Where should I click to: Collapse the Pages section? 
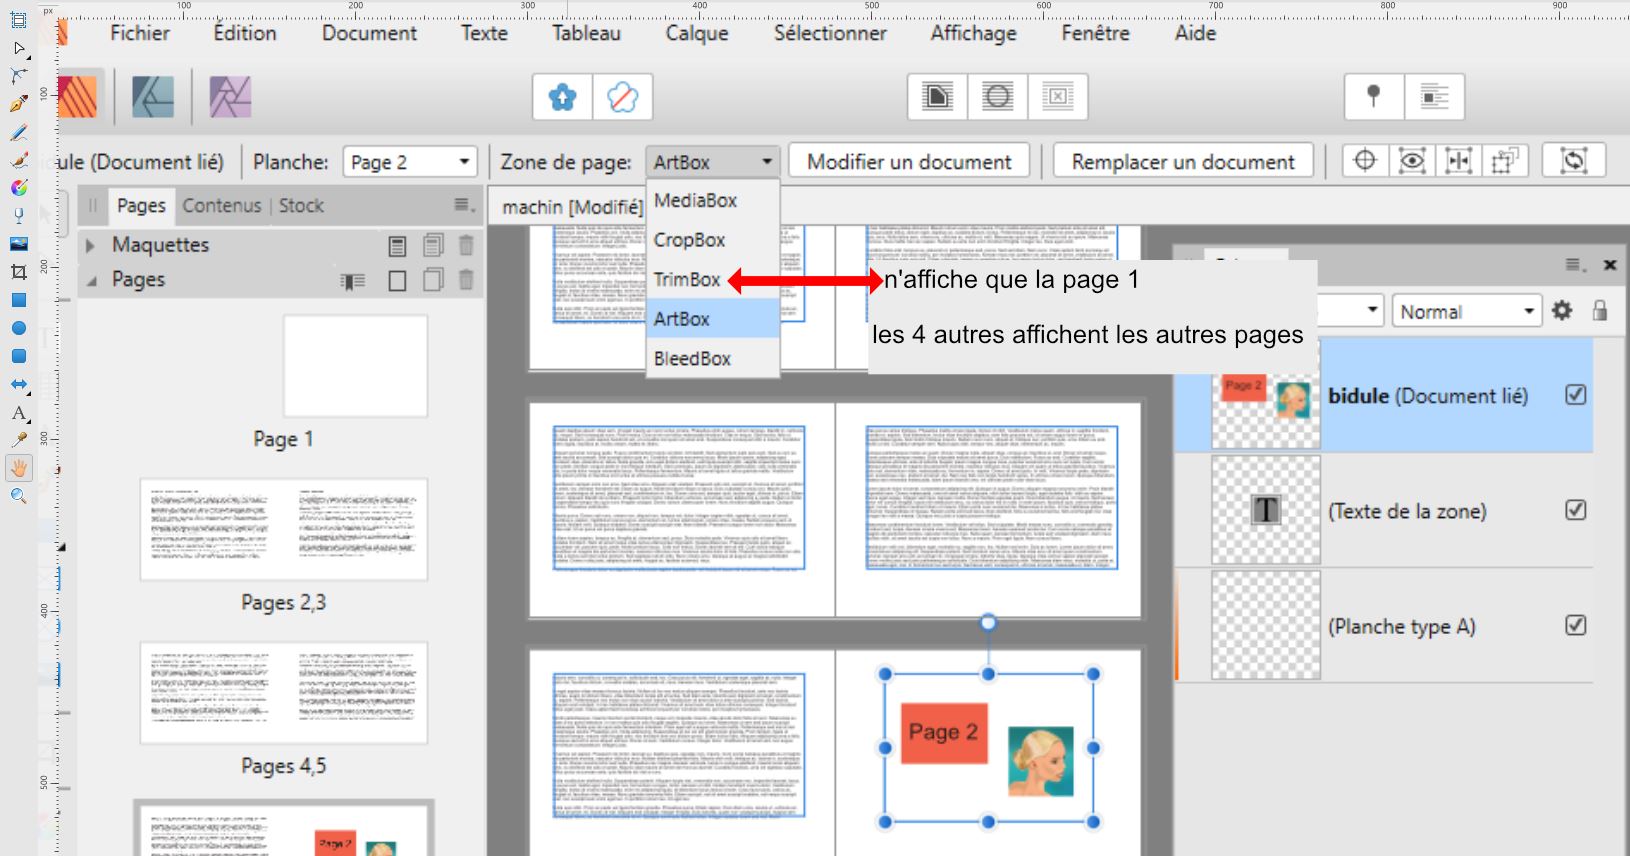90,280
